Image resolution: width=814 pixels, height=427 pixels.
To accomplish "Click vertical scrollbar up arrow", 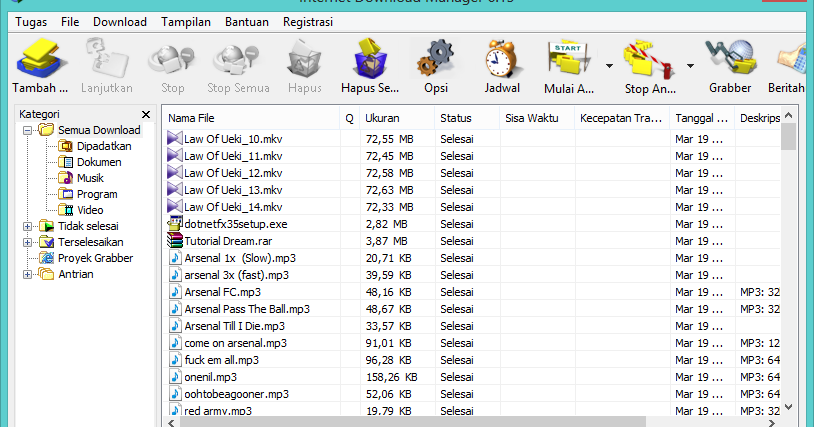I will coord(789,115).
